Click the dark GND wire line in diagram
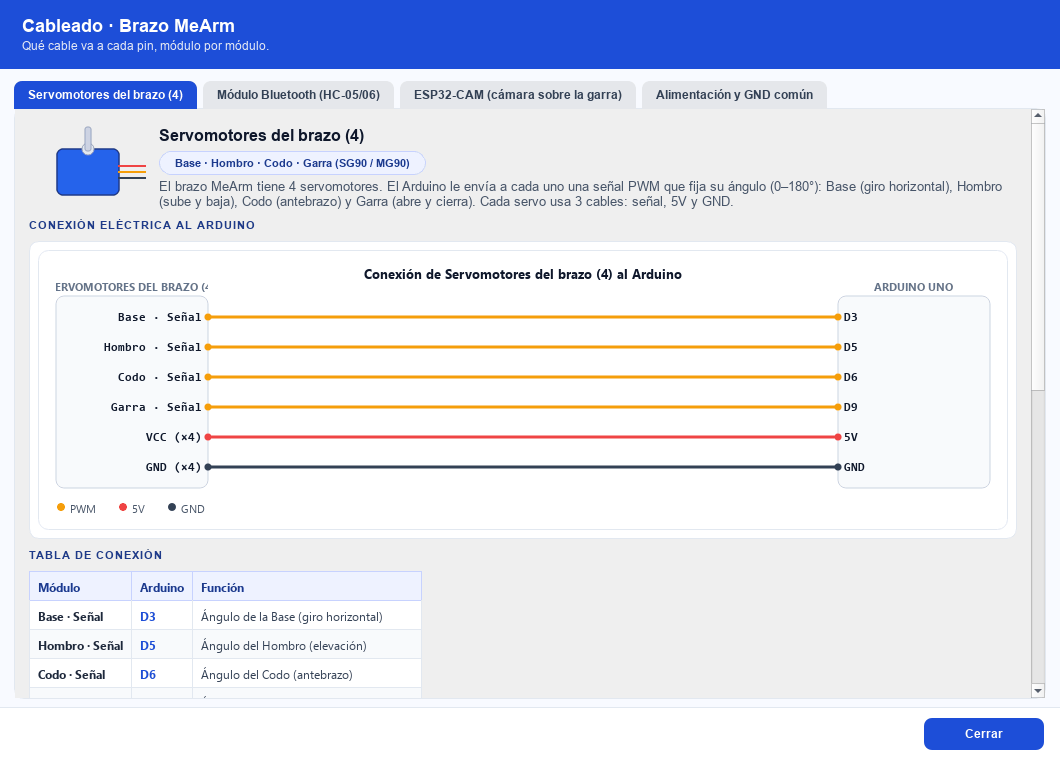The image size is (1060, 760). click(523, 467)
